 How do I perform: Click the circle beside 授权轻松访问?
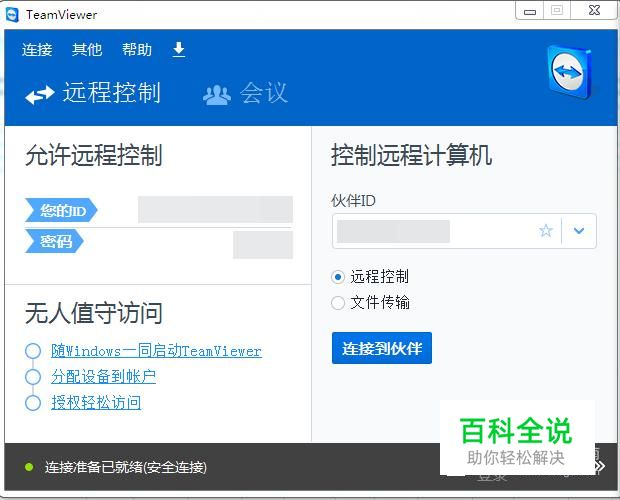click(x=33, y=403)
